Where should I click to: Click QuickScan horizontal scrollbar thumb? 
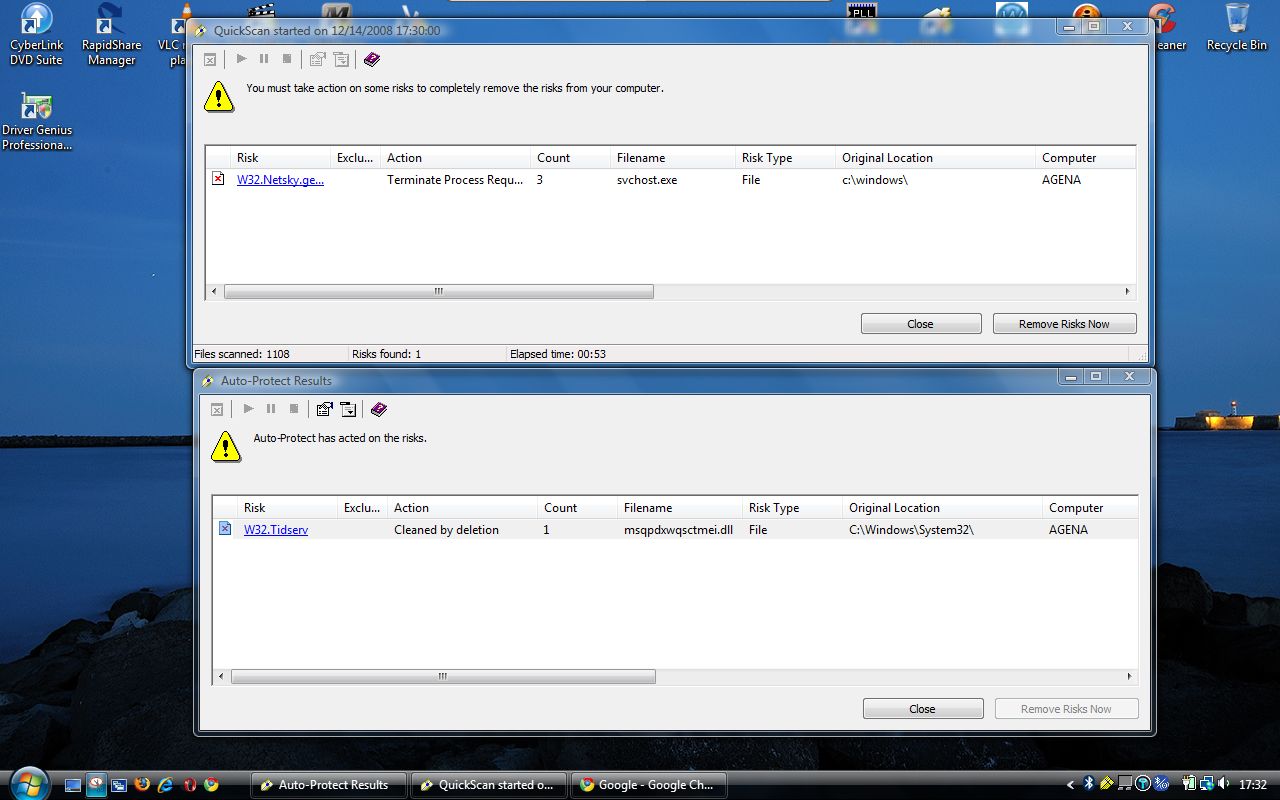click(439, 292)
